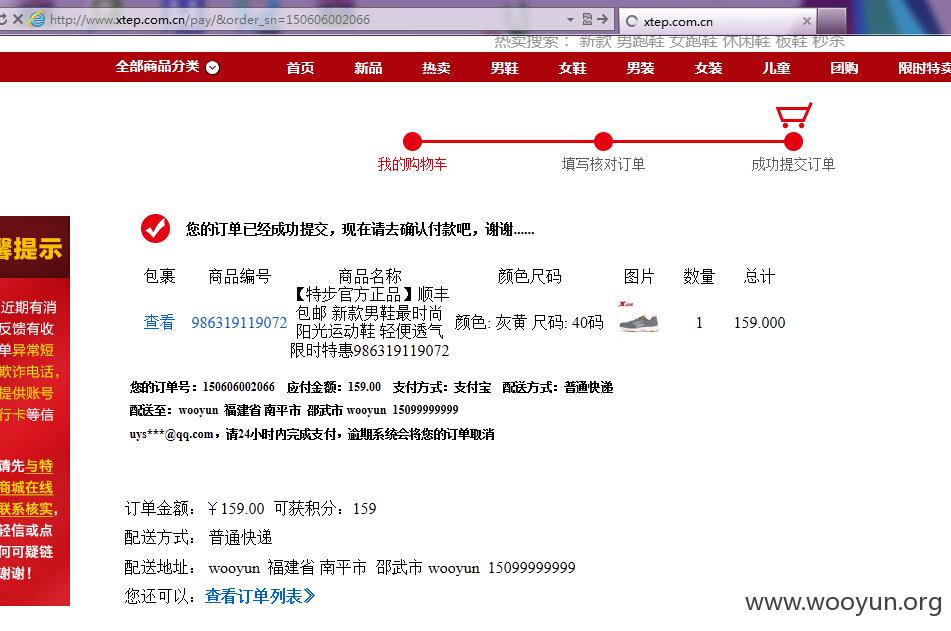
Task: Click the 联系核实 link in side notice
Action: pos(26,508)
